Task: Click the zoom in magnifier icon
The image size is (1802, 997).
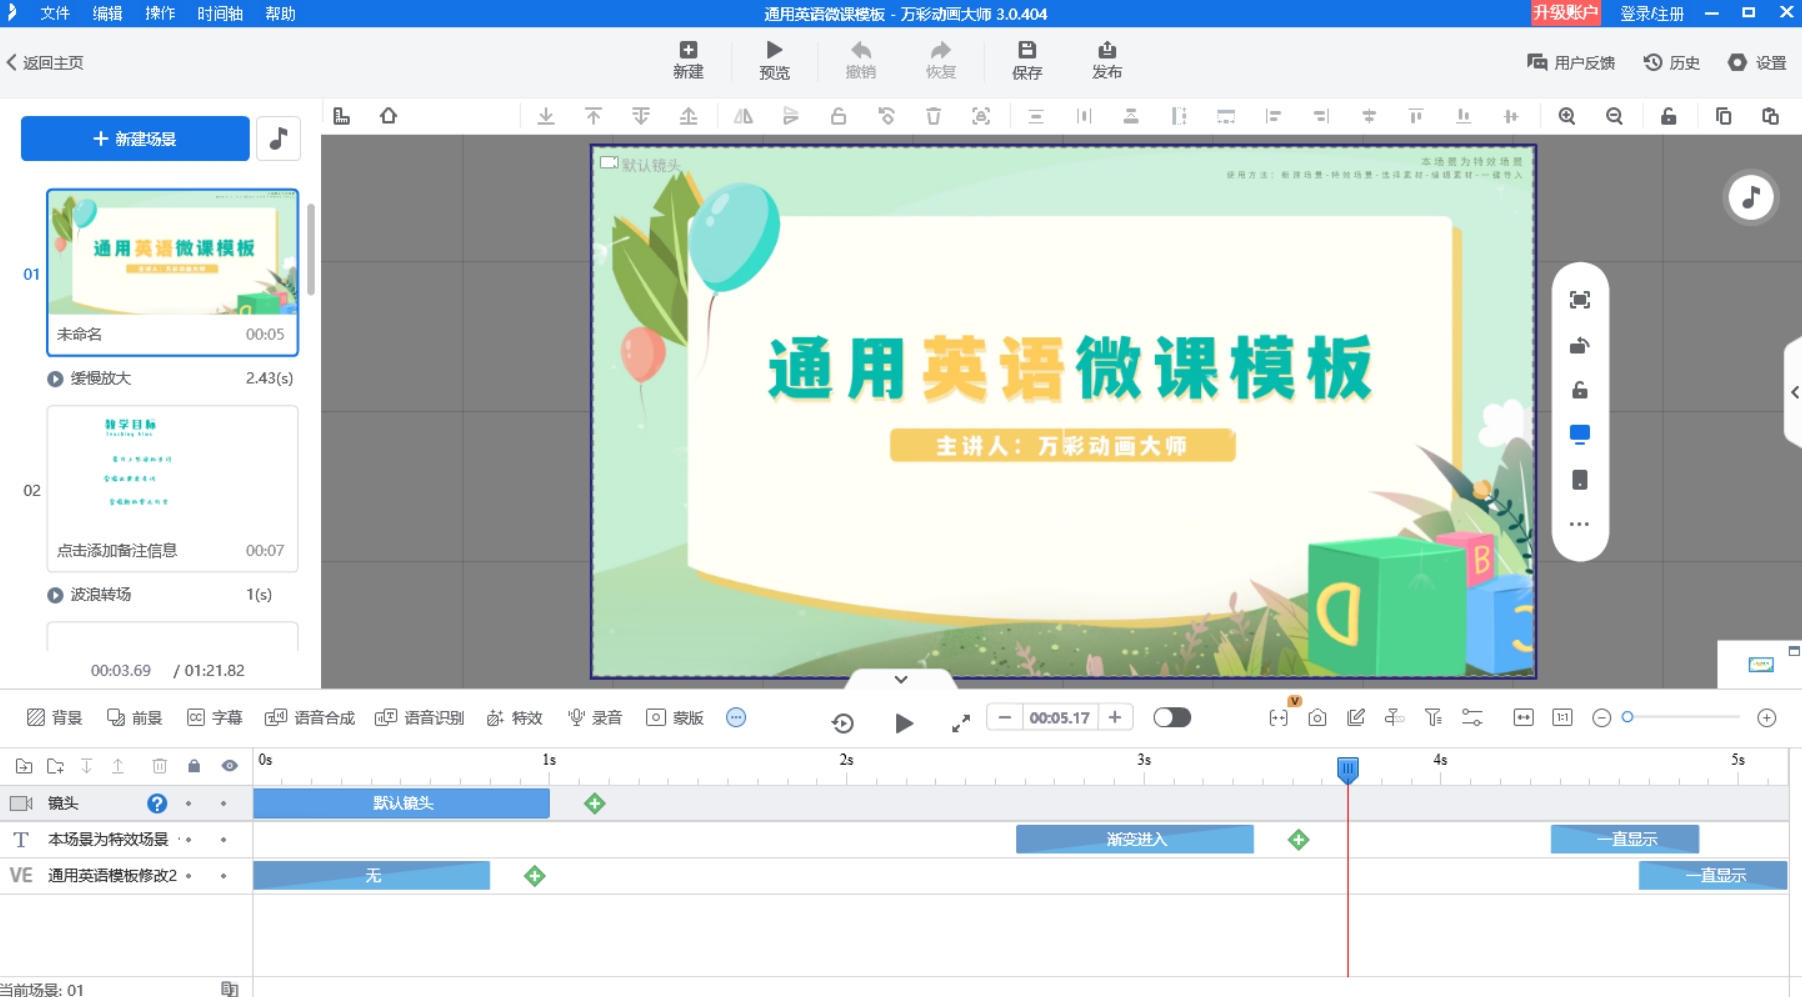Action: click(x=1567, y=116)
